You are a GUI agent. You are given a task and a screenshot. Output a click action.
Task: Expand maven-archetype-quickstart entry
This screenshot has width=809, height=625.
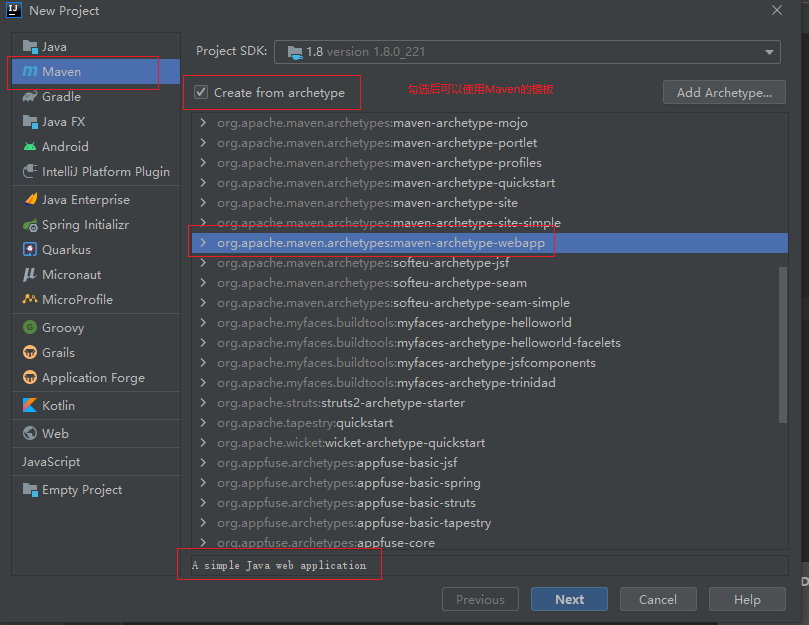(203, 183)
